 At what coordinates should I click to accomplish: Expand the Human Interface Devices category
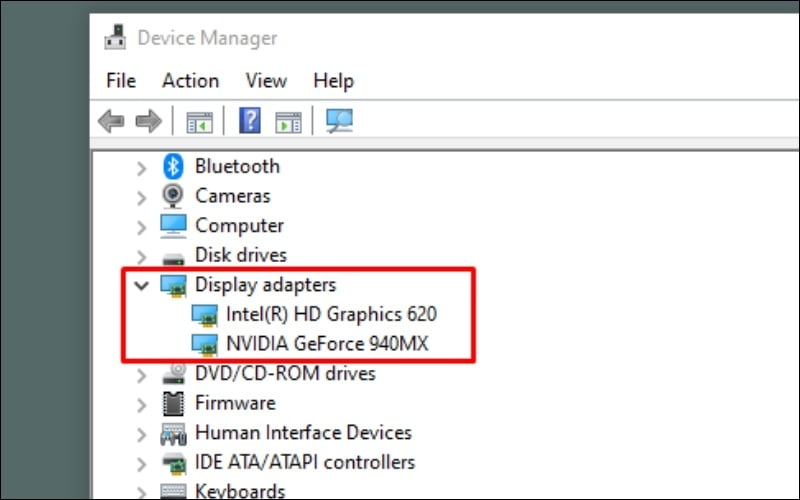[141, 434]
